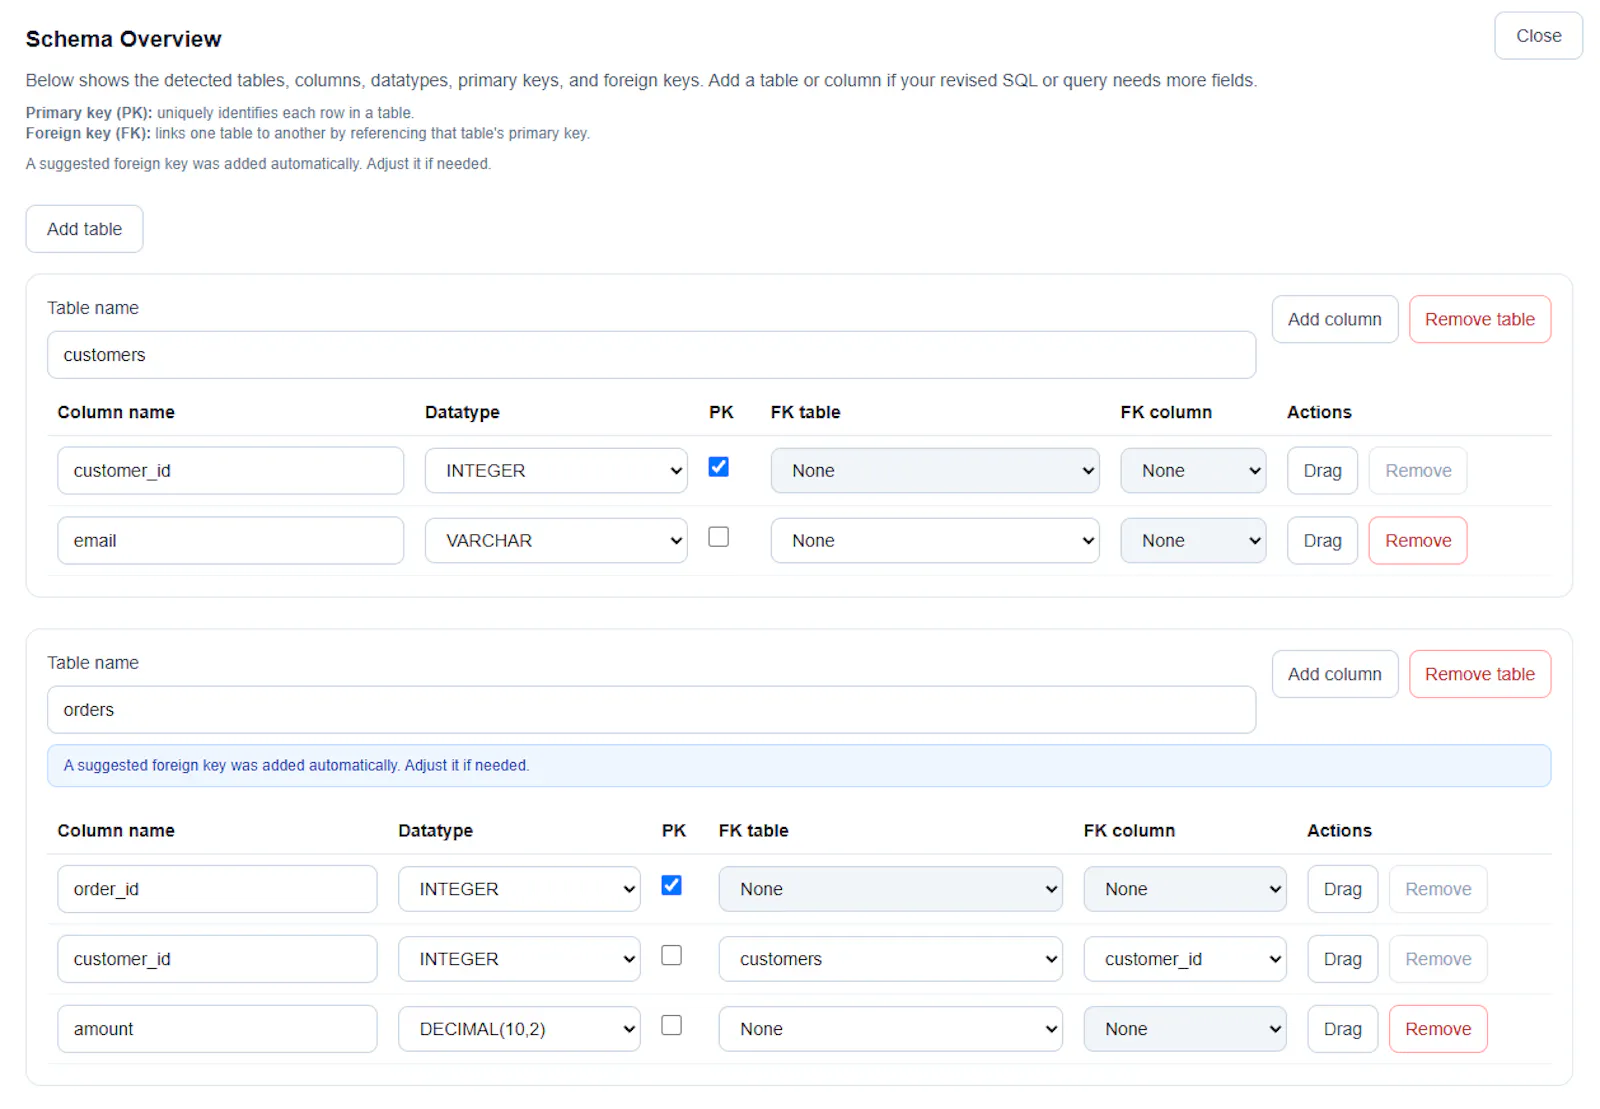Open FK table dropdown for email column

pyautogui.click(x=935, y=541)
